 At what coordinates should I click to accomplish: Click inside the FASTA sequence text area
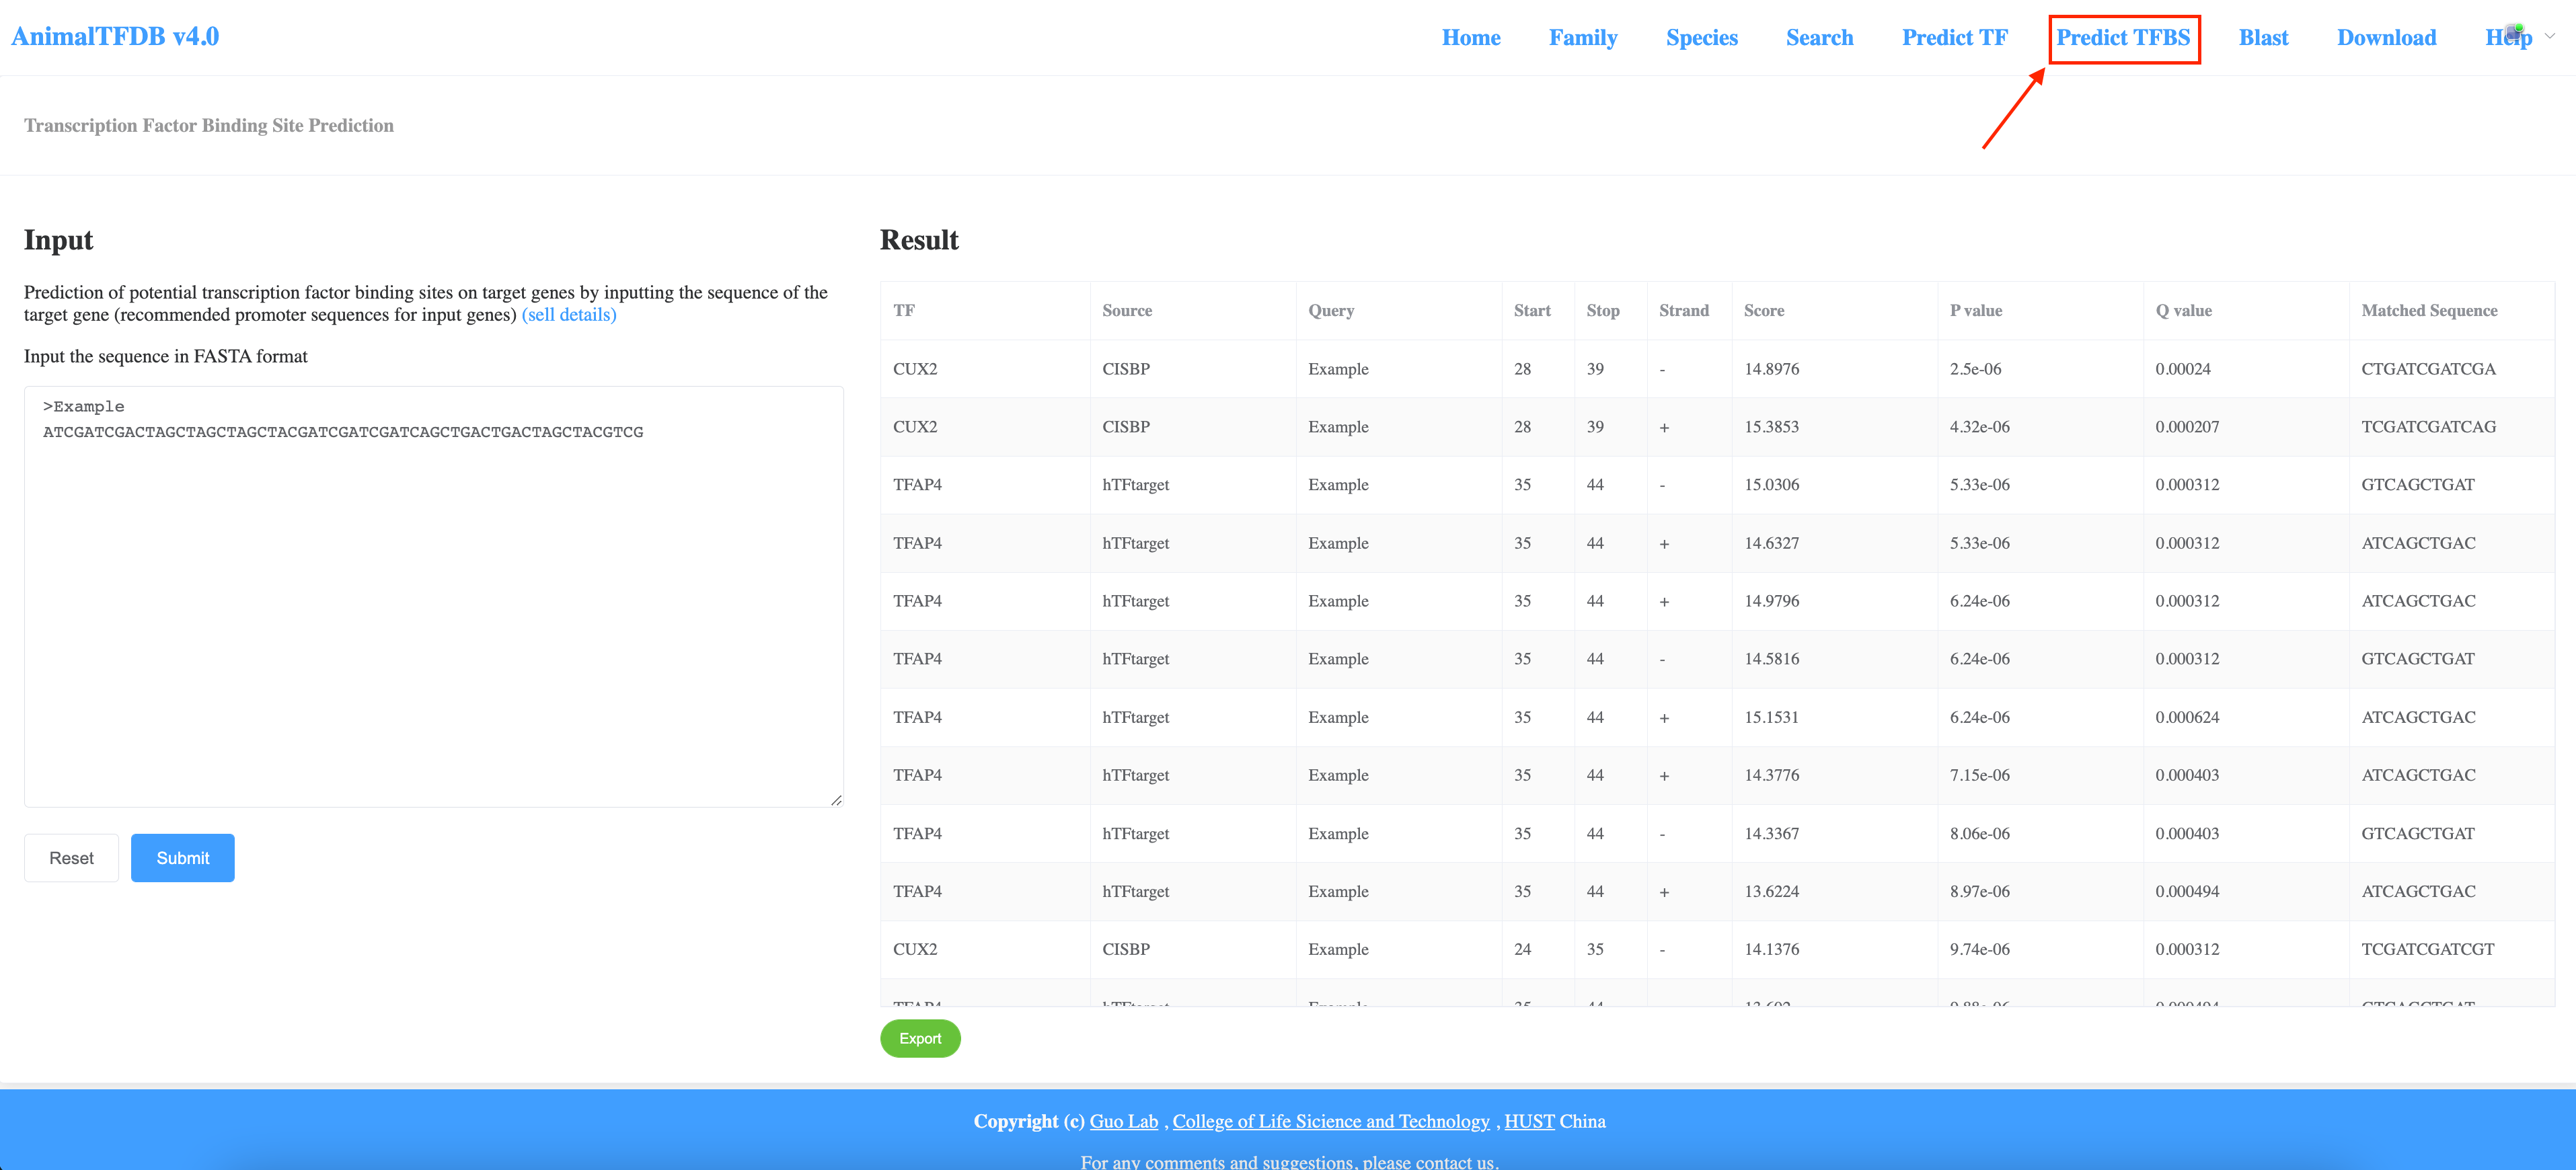pos(433,600)
